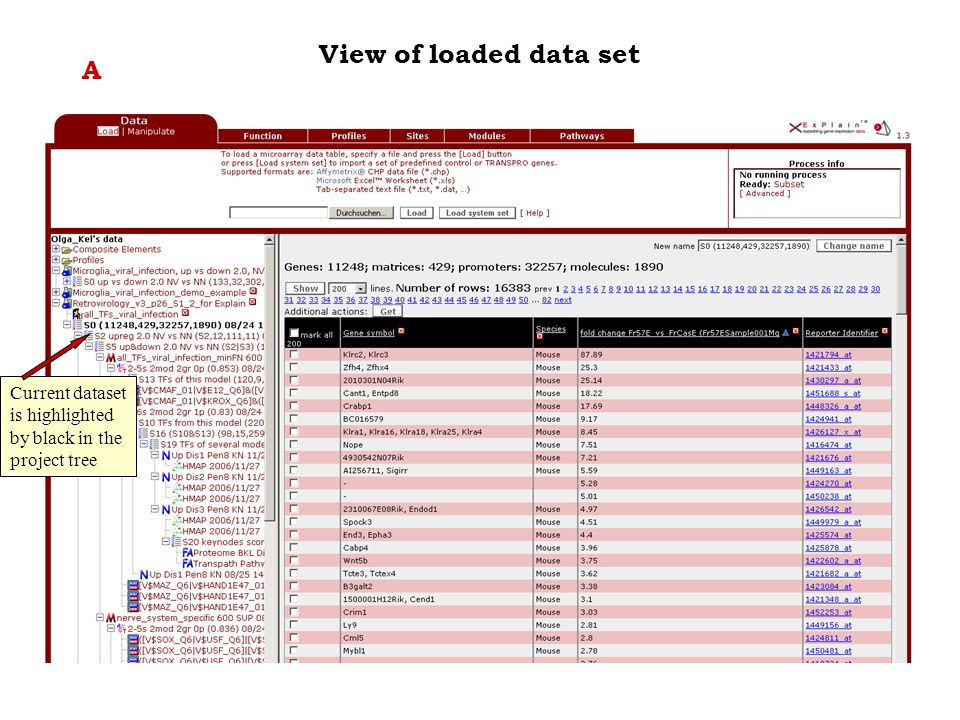Click the profile icon of all_TFs_viral_infection
This screenshot has width=960, height=720.
point(77,315)
